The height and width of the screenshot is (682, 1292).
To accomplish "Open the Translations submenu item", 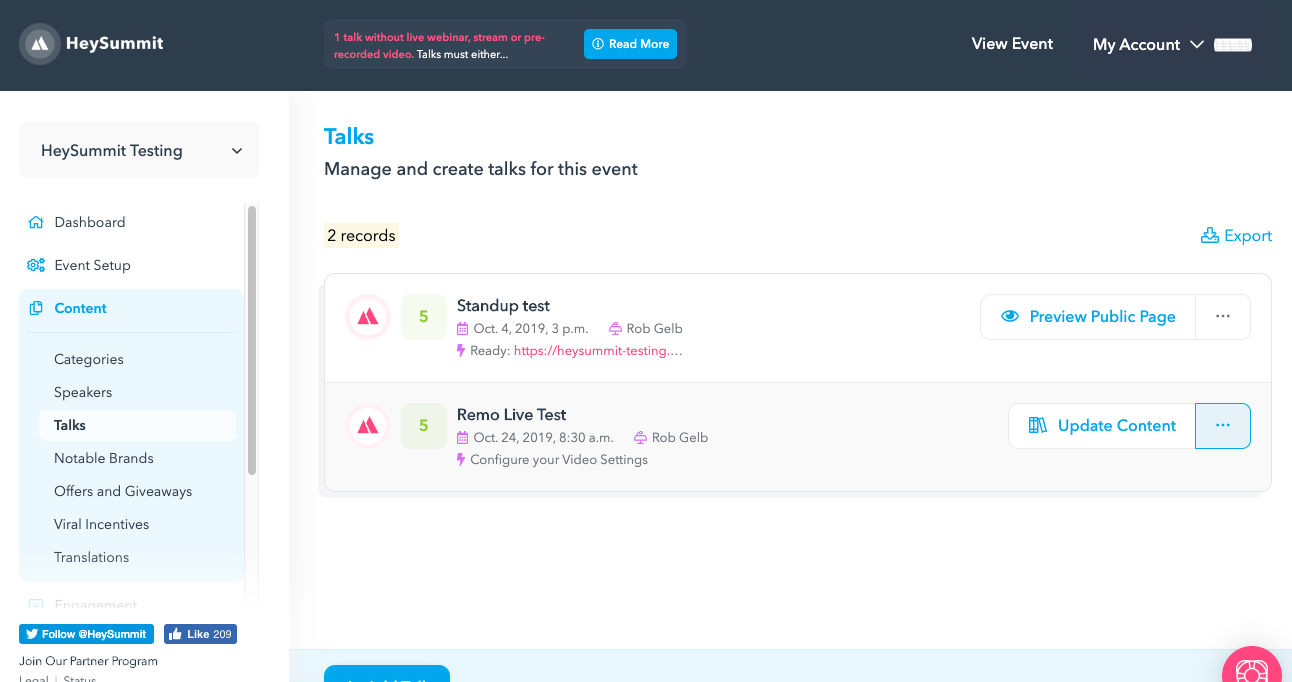I will (x=92, y=557).
